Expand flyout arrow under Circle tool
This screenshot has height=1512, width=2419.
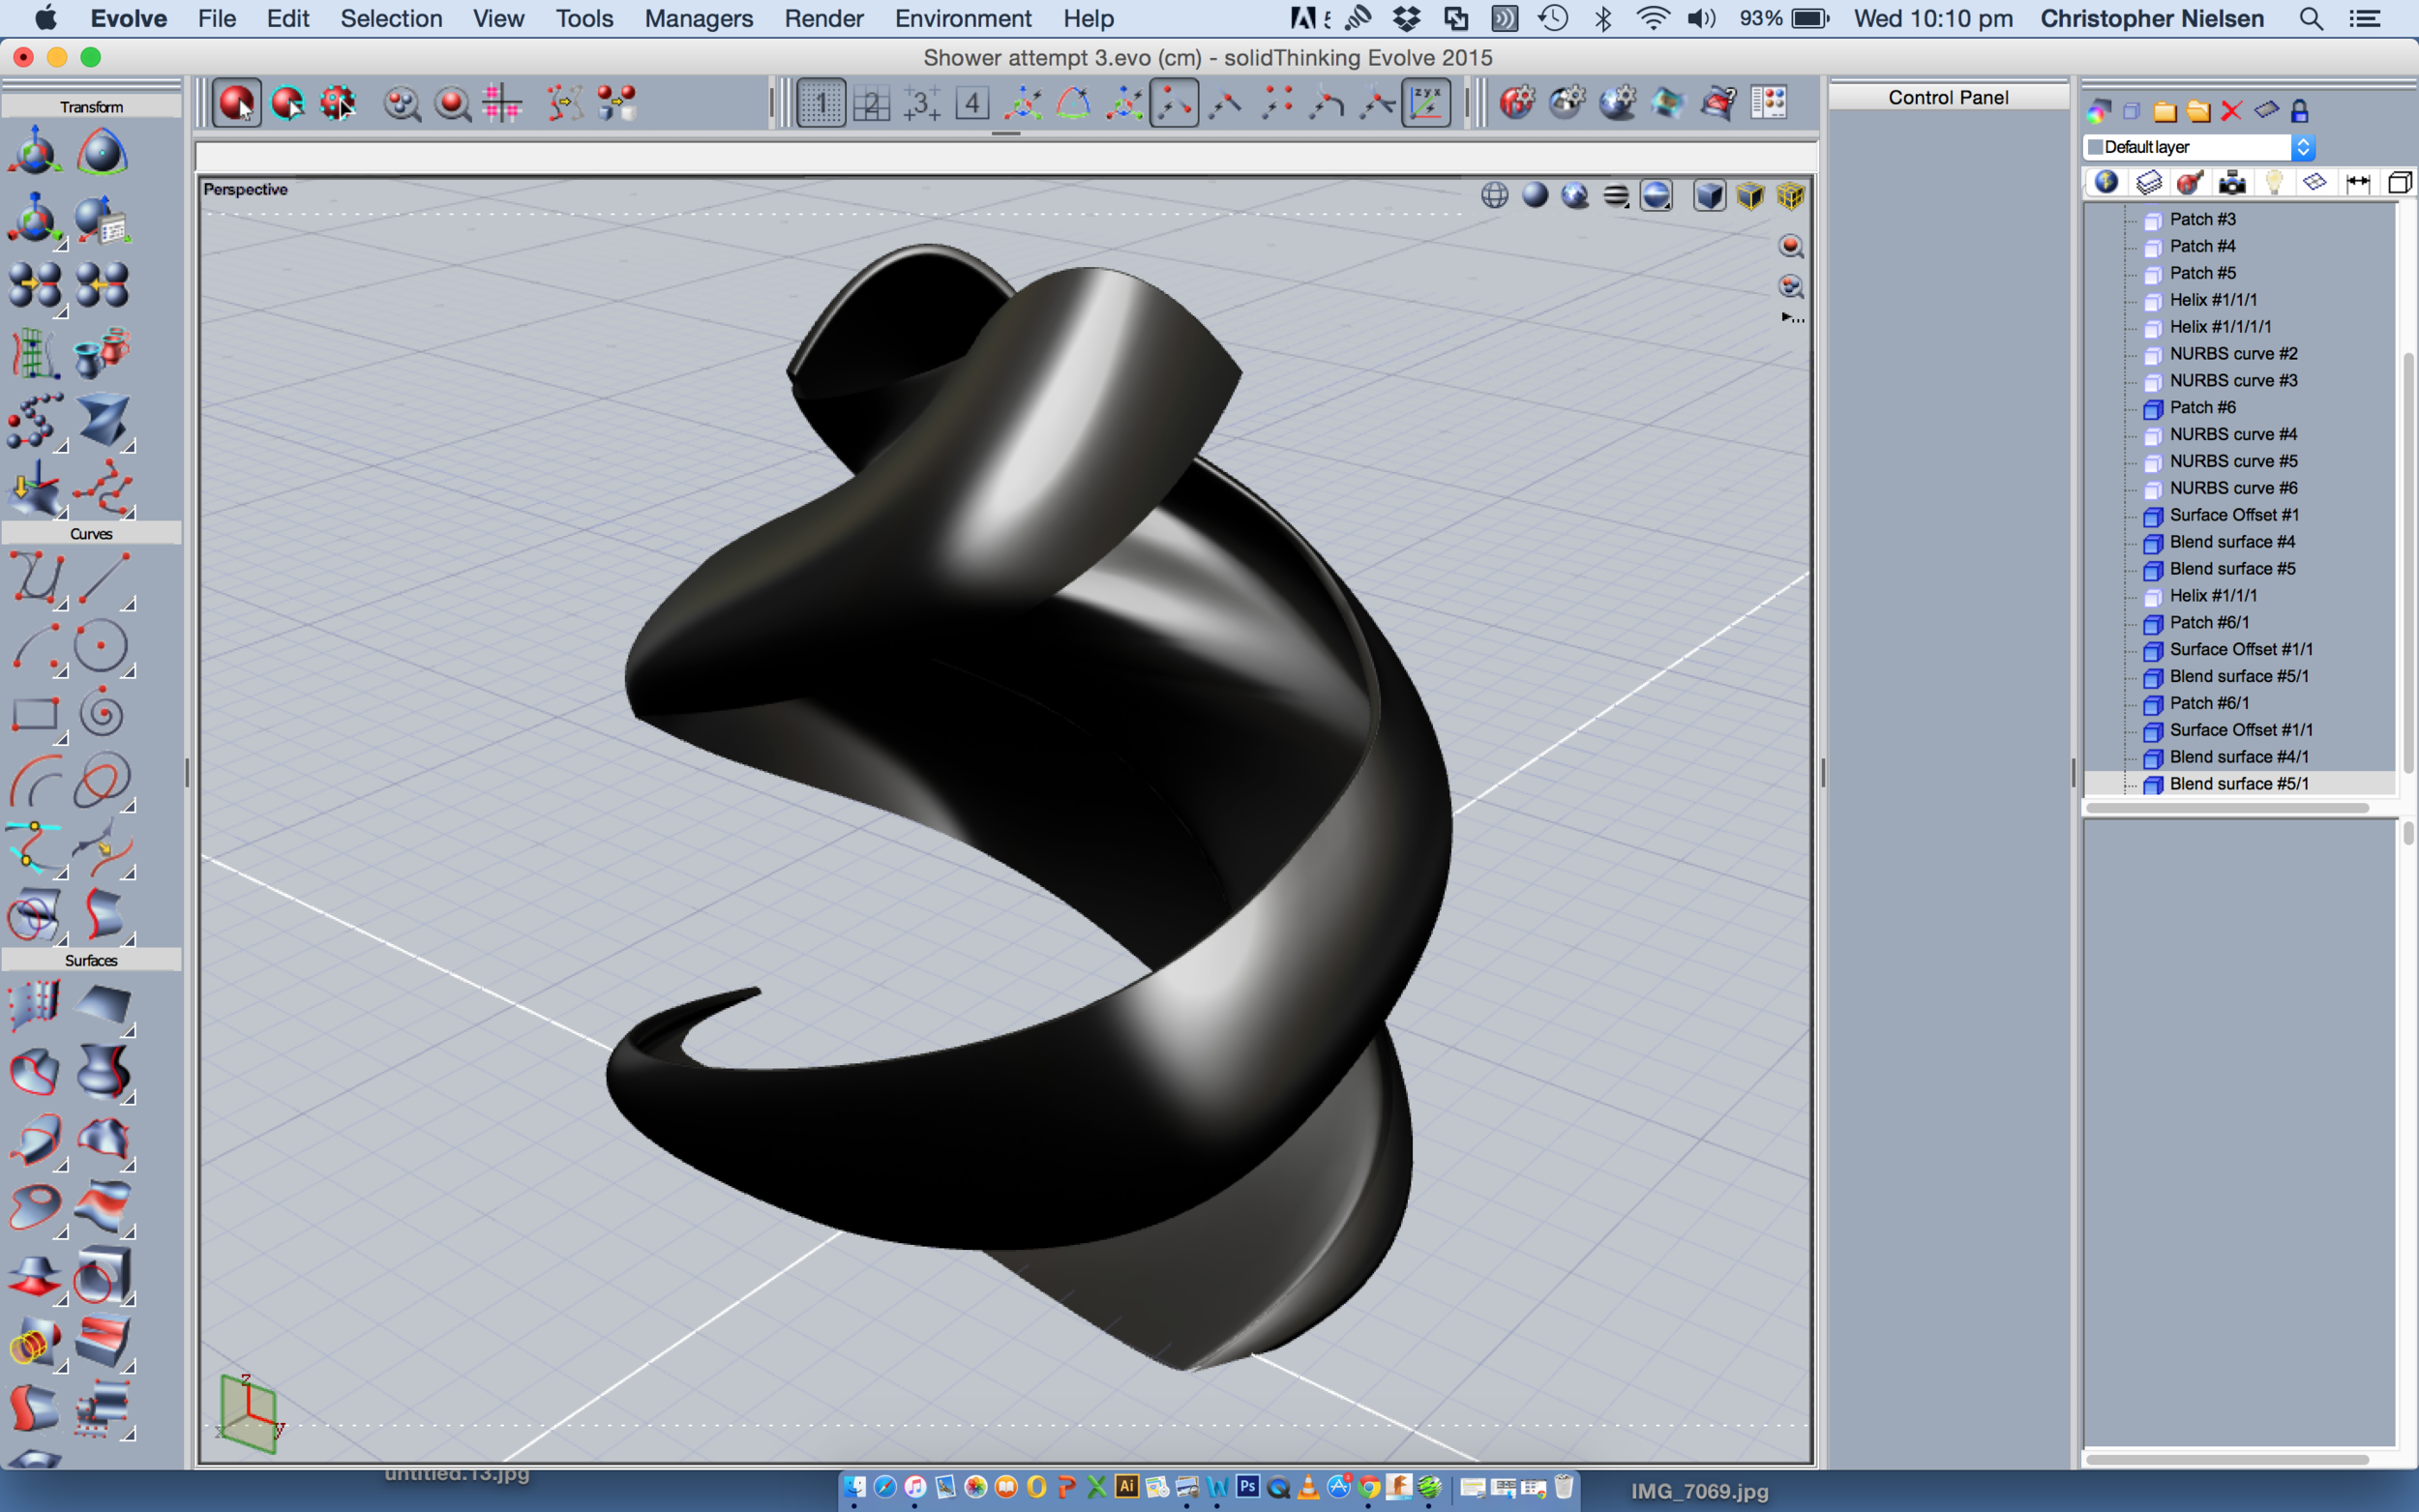(127, 671)
